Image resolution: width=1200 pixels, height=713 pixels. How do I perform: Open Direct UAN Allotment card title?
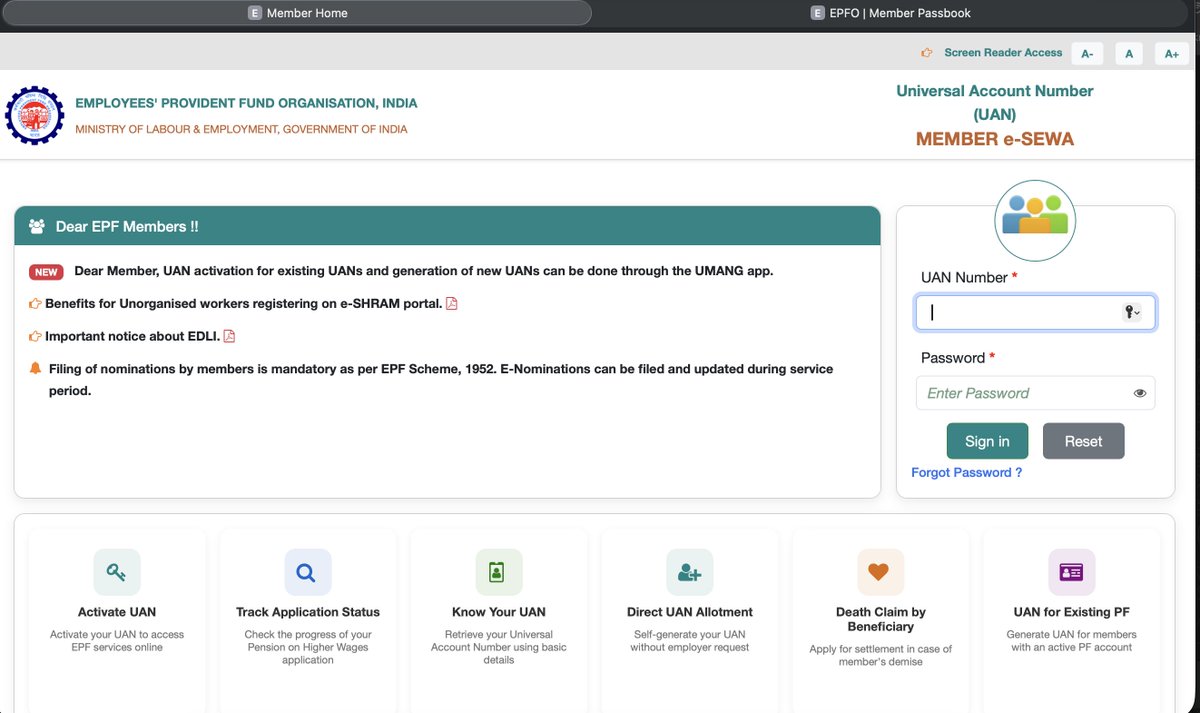(690, 612)
